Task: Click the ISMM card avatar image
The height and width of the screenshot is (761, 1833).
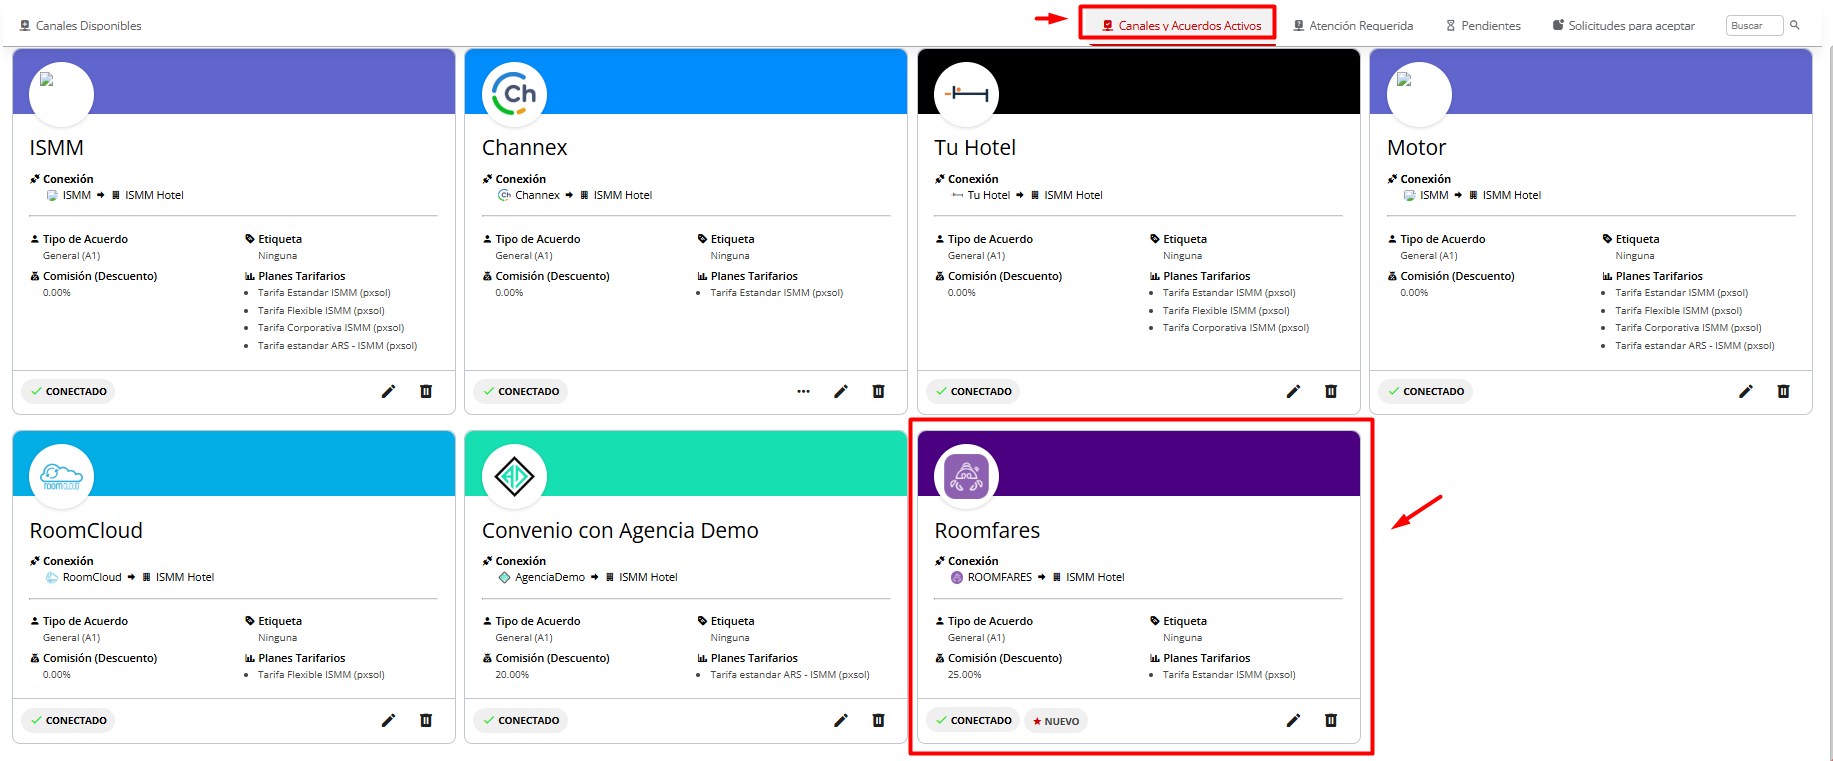Action: click(62, 94)
